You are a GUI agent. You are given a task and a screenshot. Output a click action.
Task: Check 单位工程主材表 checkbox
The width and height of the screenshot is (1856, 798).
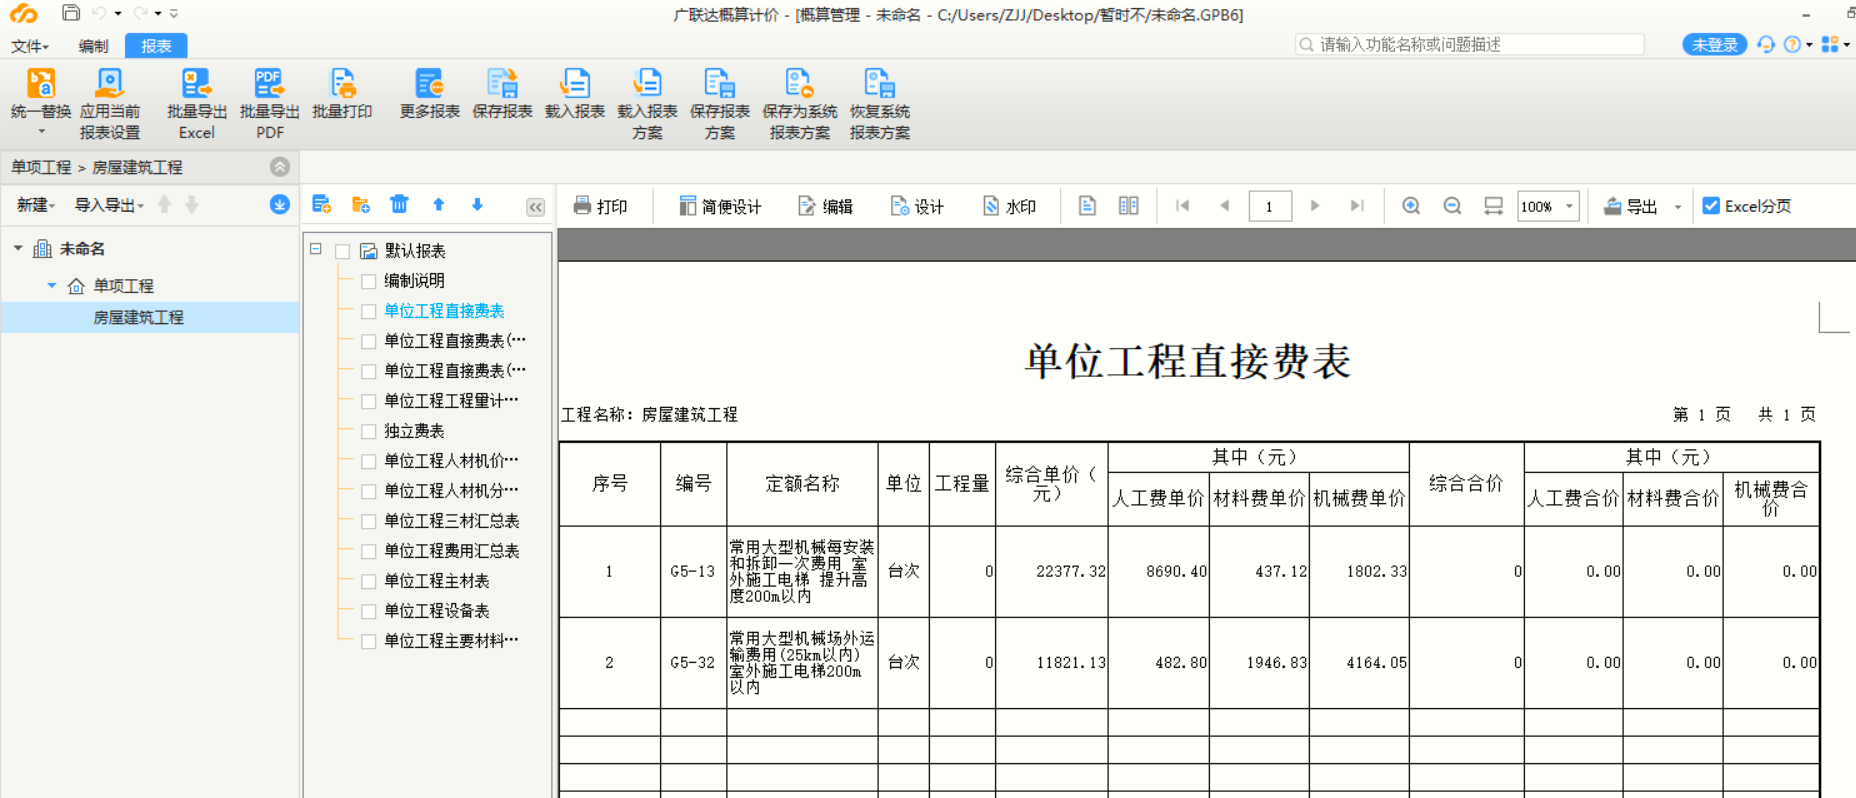(369, 581)
